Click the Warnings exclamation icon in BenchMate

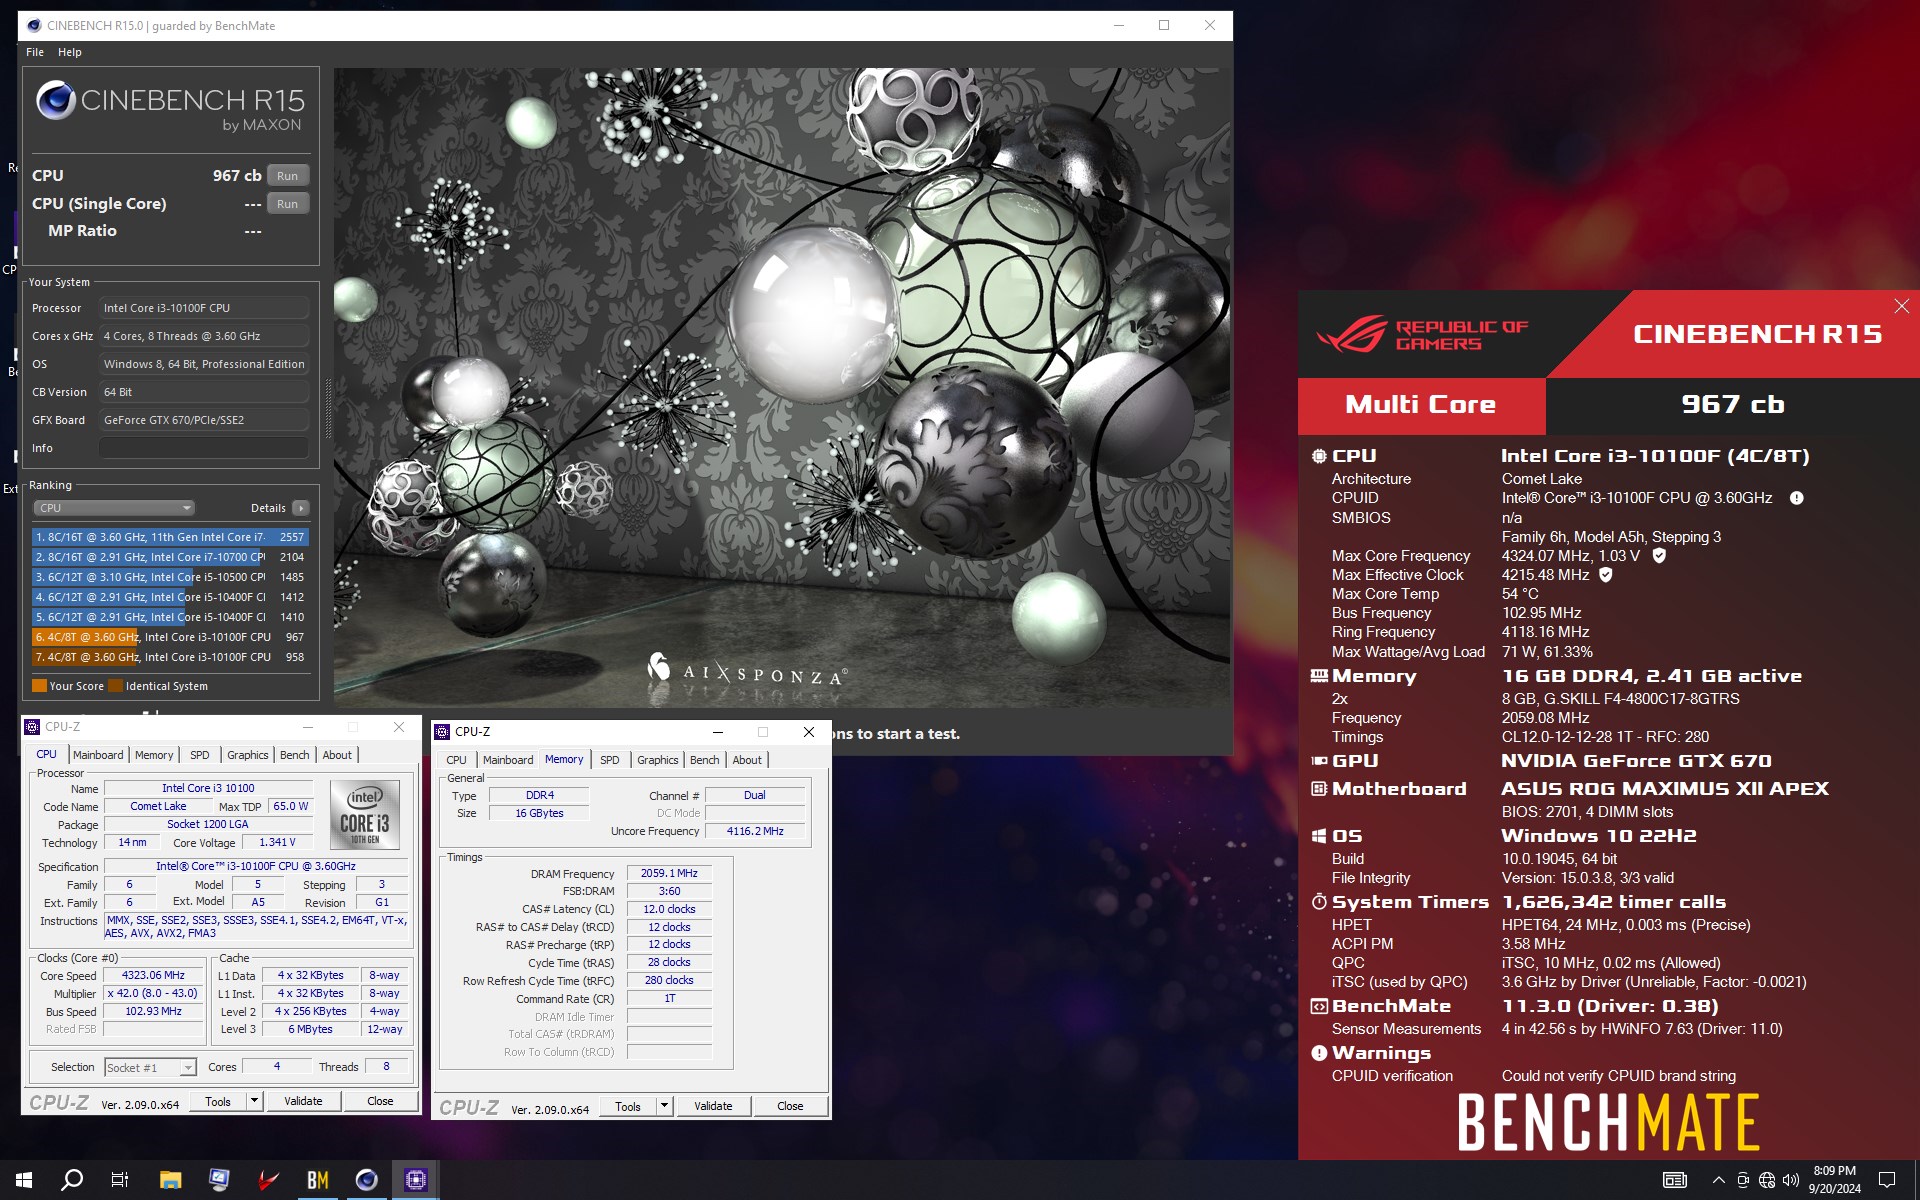pyautogui.click(x=1319, y=1053)
